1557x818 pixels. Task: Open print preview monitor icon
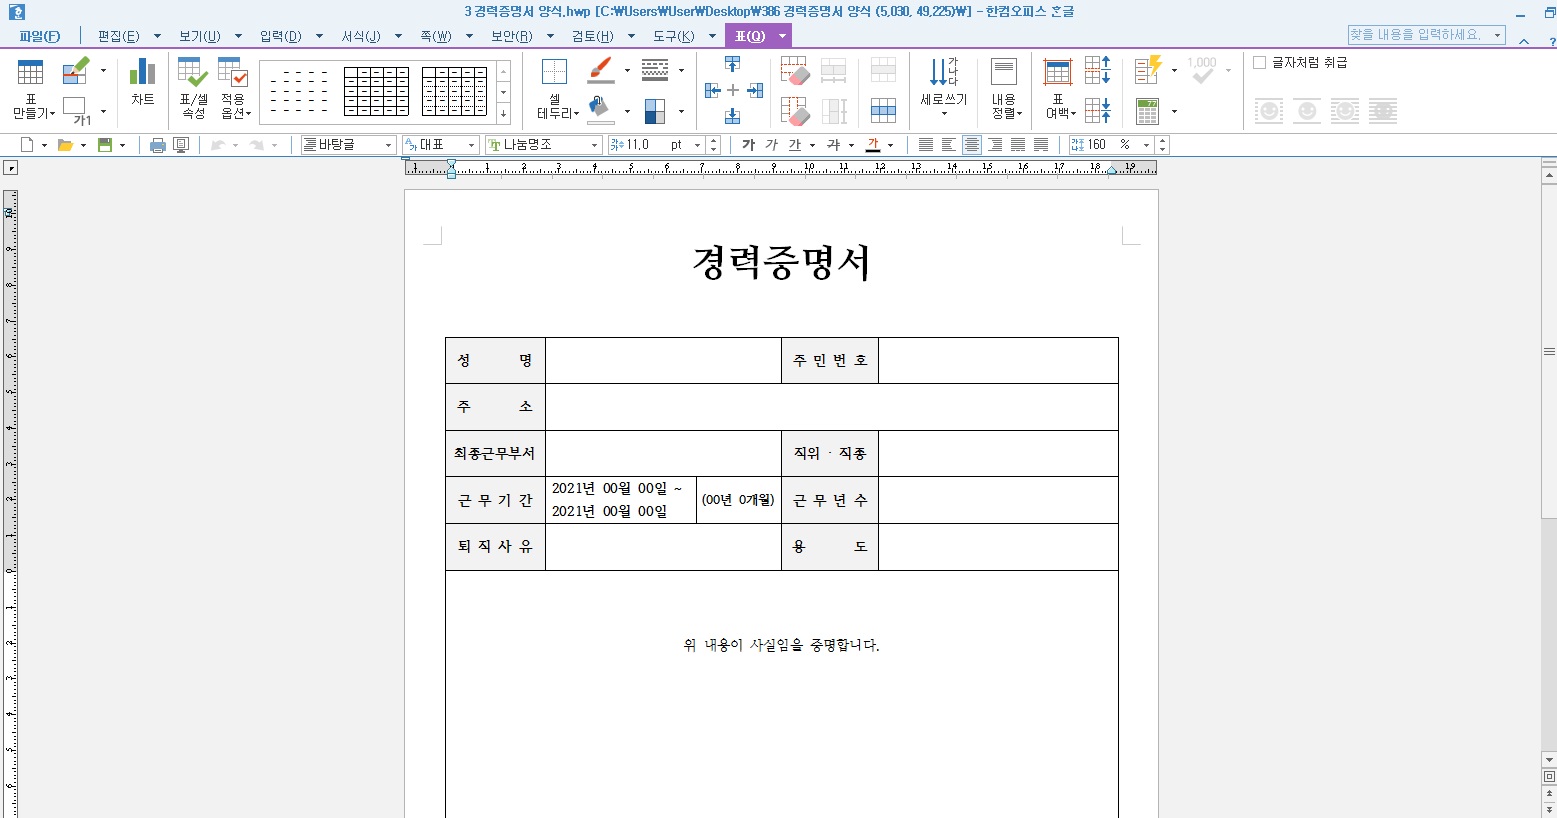181,145
